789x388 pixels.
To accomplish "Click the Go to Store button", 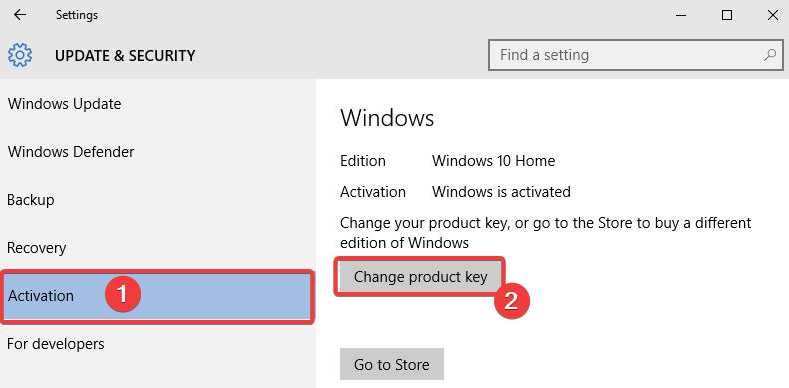I will click(391, 364).
